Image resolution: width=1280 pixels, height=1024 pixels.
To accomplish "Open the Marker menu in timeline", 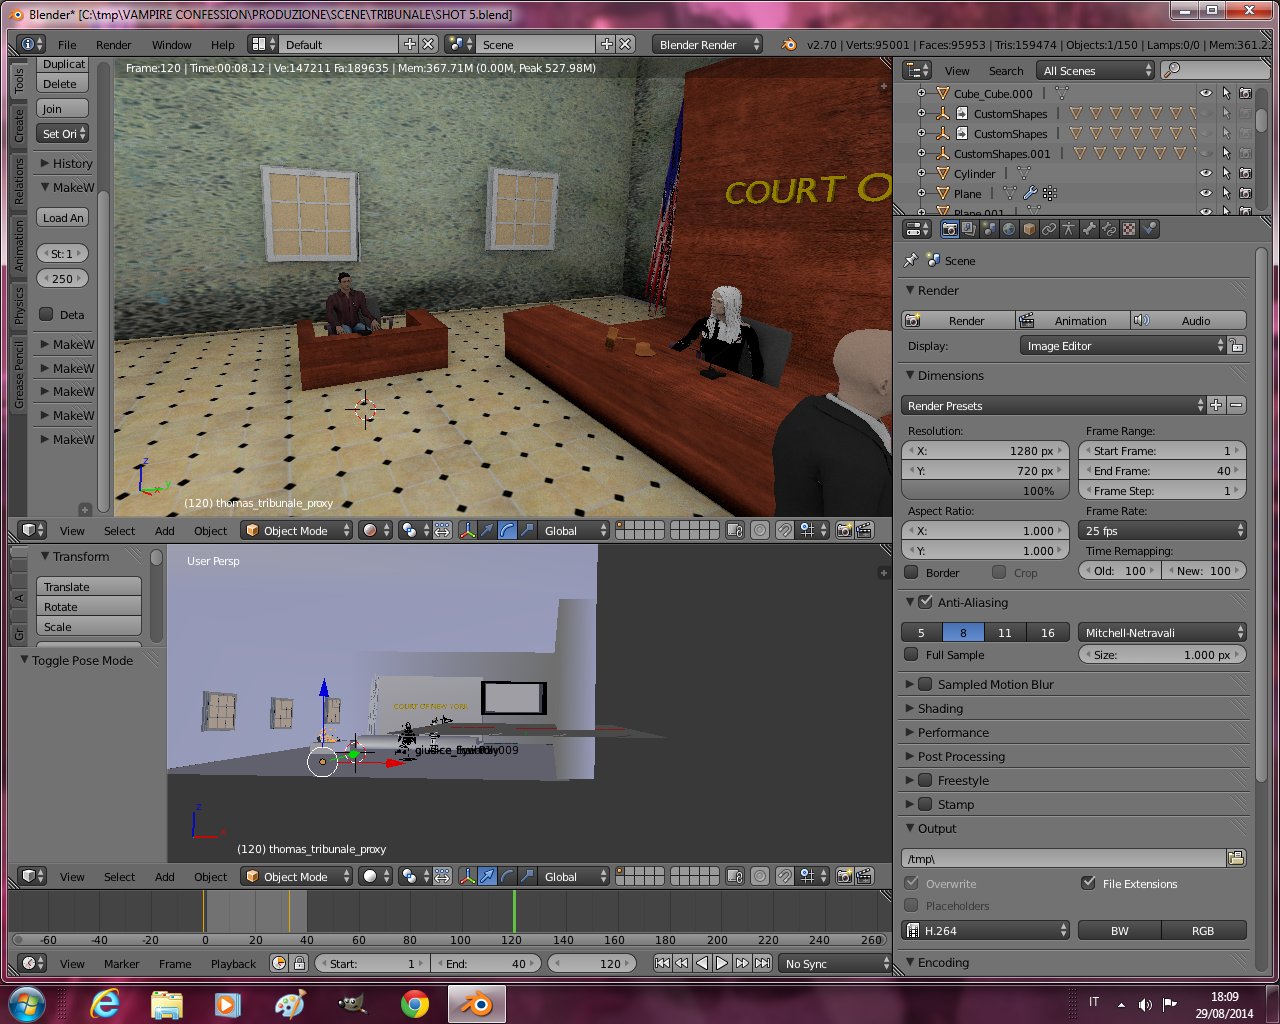I will pos(121,963).
